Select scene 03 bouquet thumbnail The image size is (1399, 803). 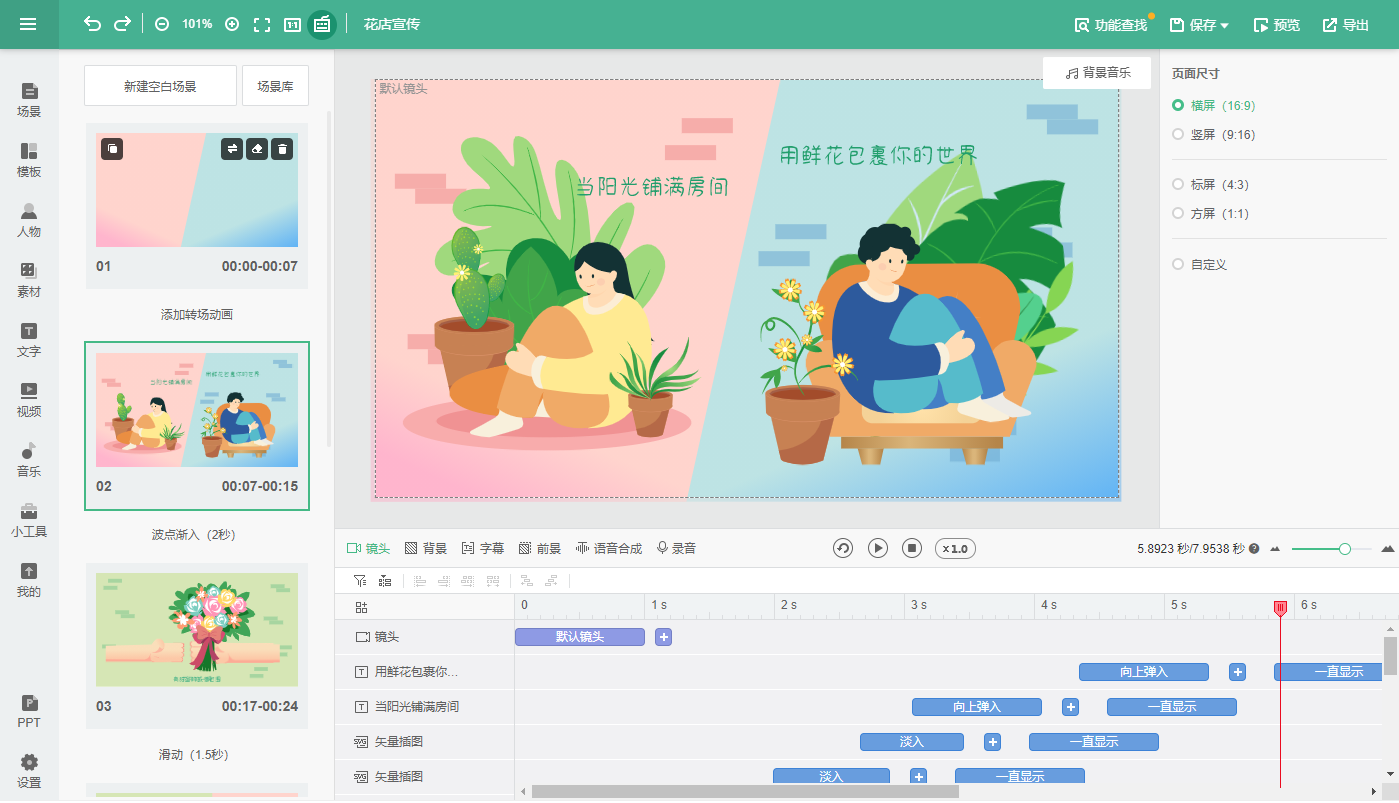pyautogui.click(x=197, y=630)
